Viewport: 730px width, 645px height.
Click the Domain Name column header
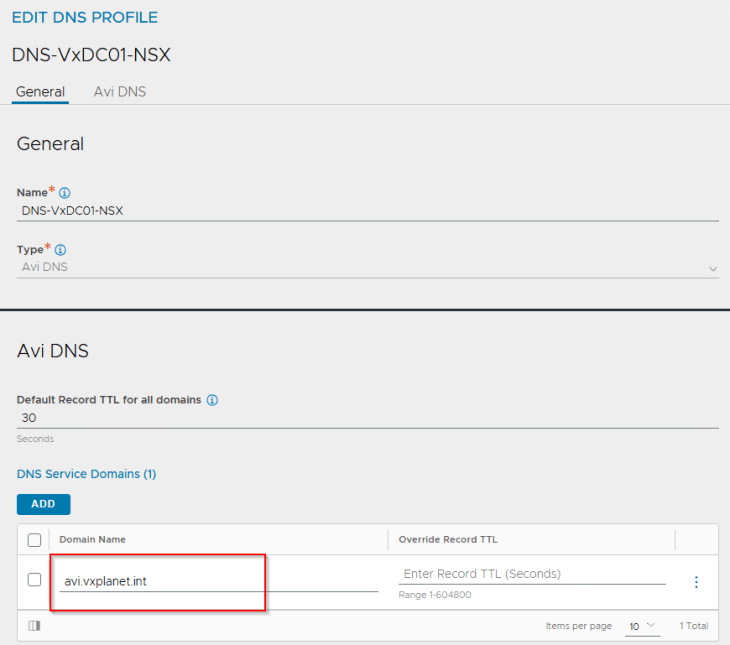93,540
